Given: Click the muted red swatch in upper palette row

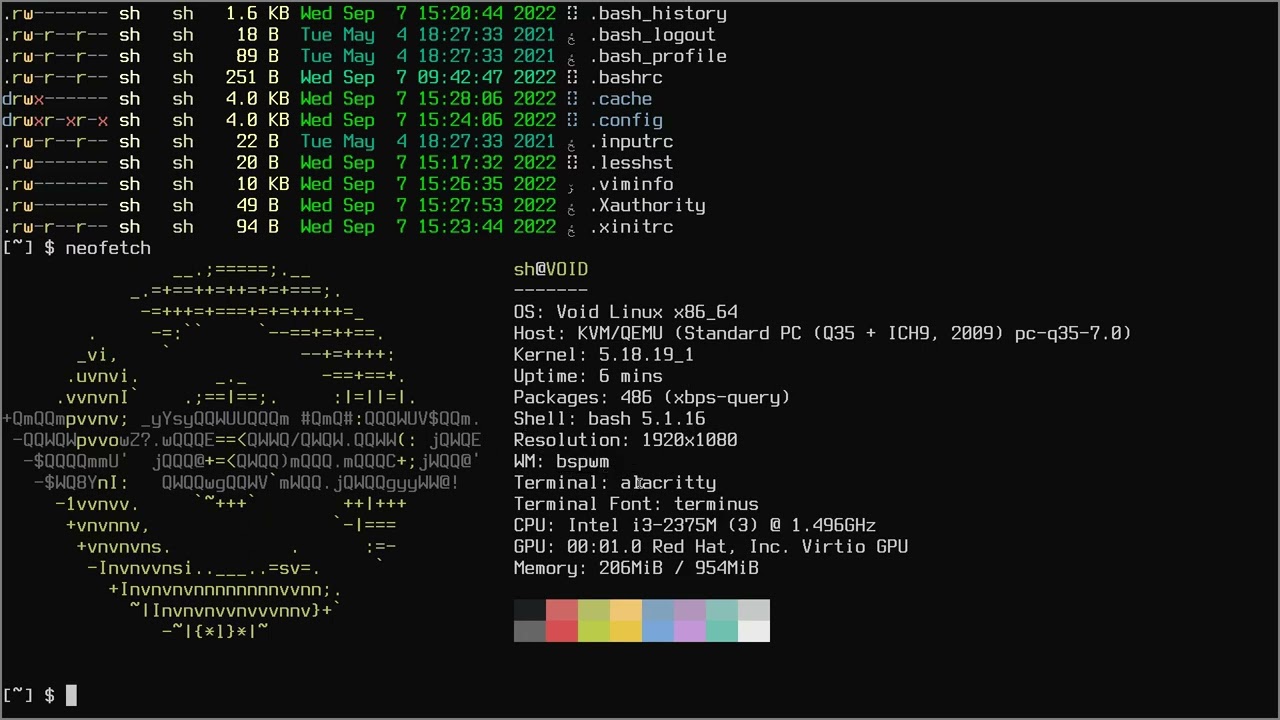Looking at the screenshot, I should [562, 610].
